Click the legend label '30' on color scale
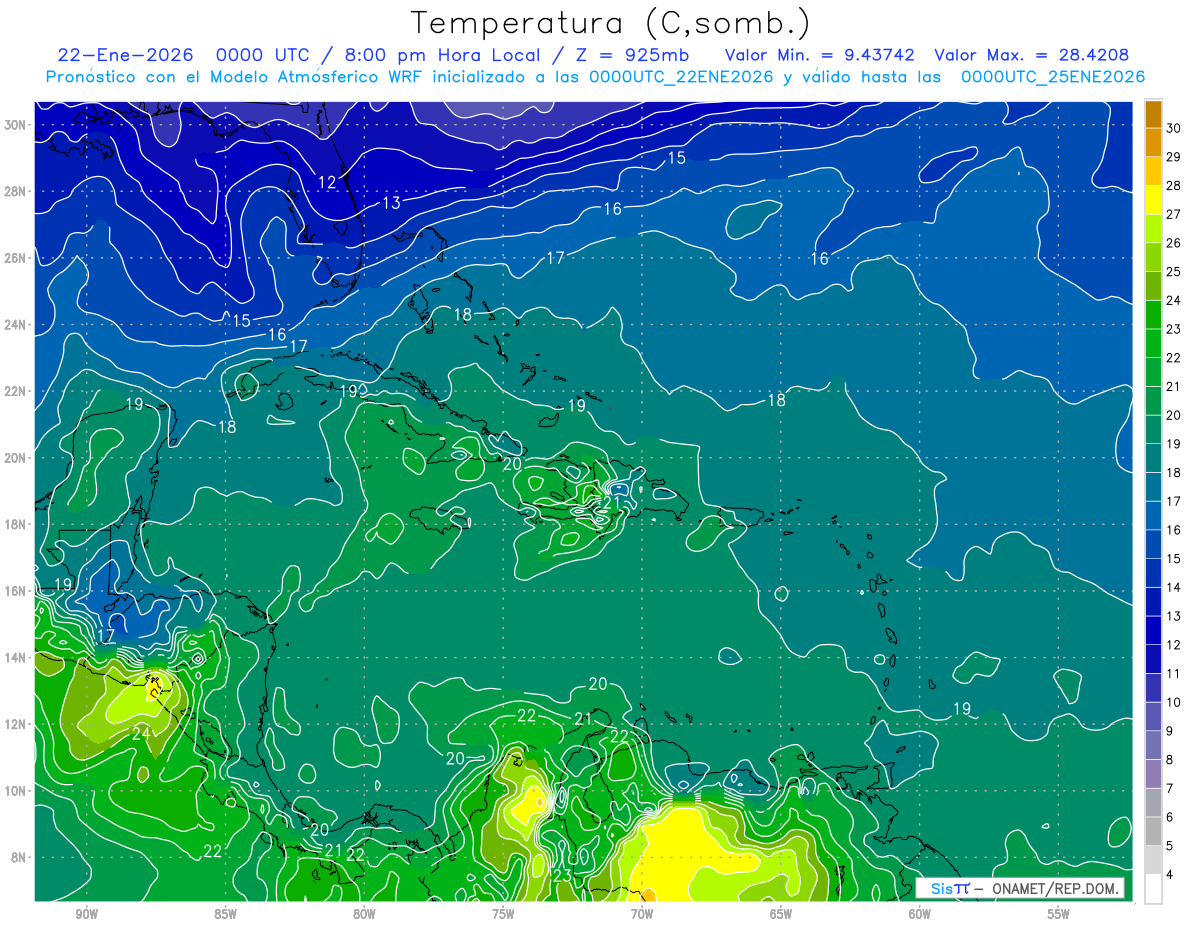Image resolution: width=1200 pixels, height=927 pixels. pyautogui.click(x=1174, y=128)
